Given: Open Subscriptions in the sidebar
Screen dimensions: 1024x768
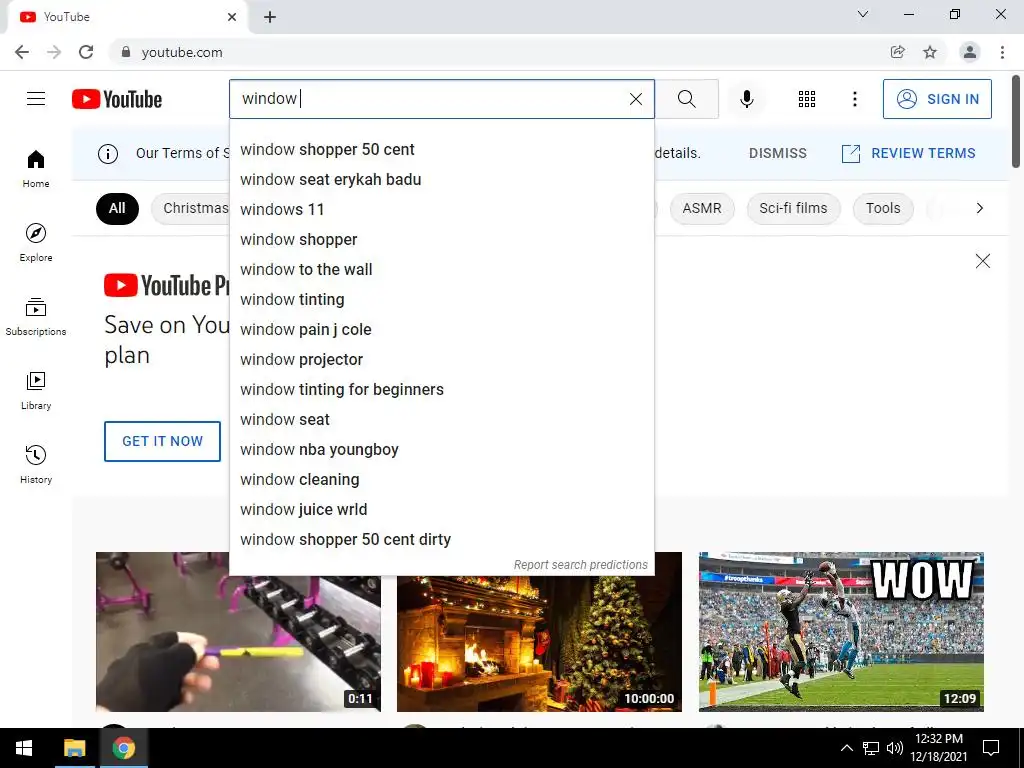Looking at the screenshot, I should (36, 316).
